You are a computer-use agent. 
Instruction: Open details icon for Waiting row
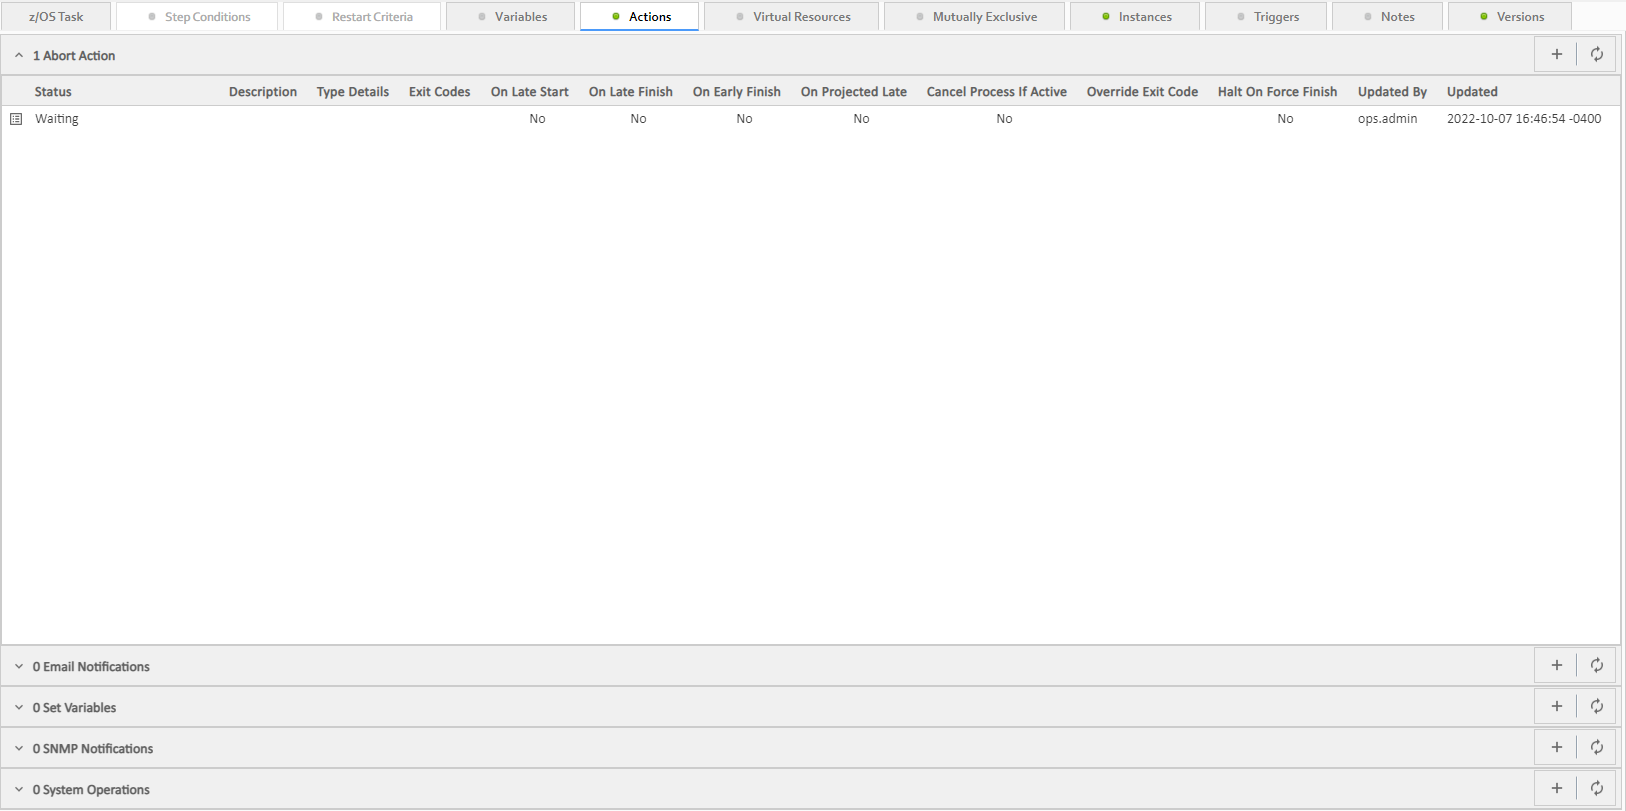pyautogui.click(x=16, y=119)
